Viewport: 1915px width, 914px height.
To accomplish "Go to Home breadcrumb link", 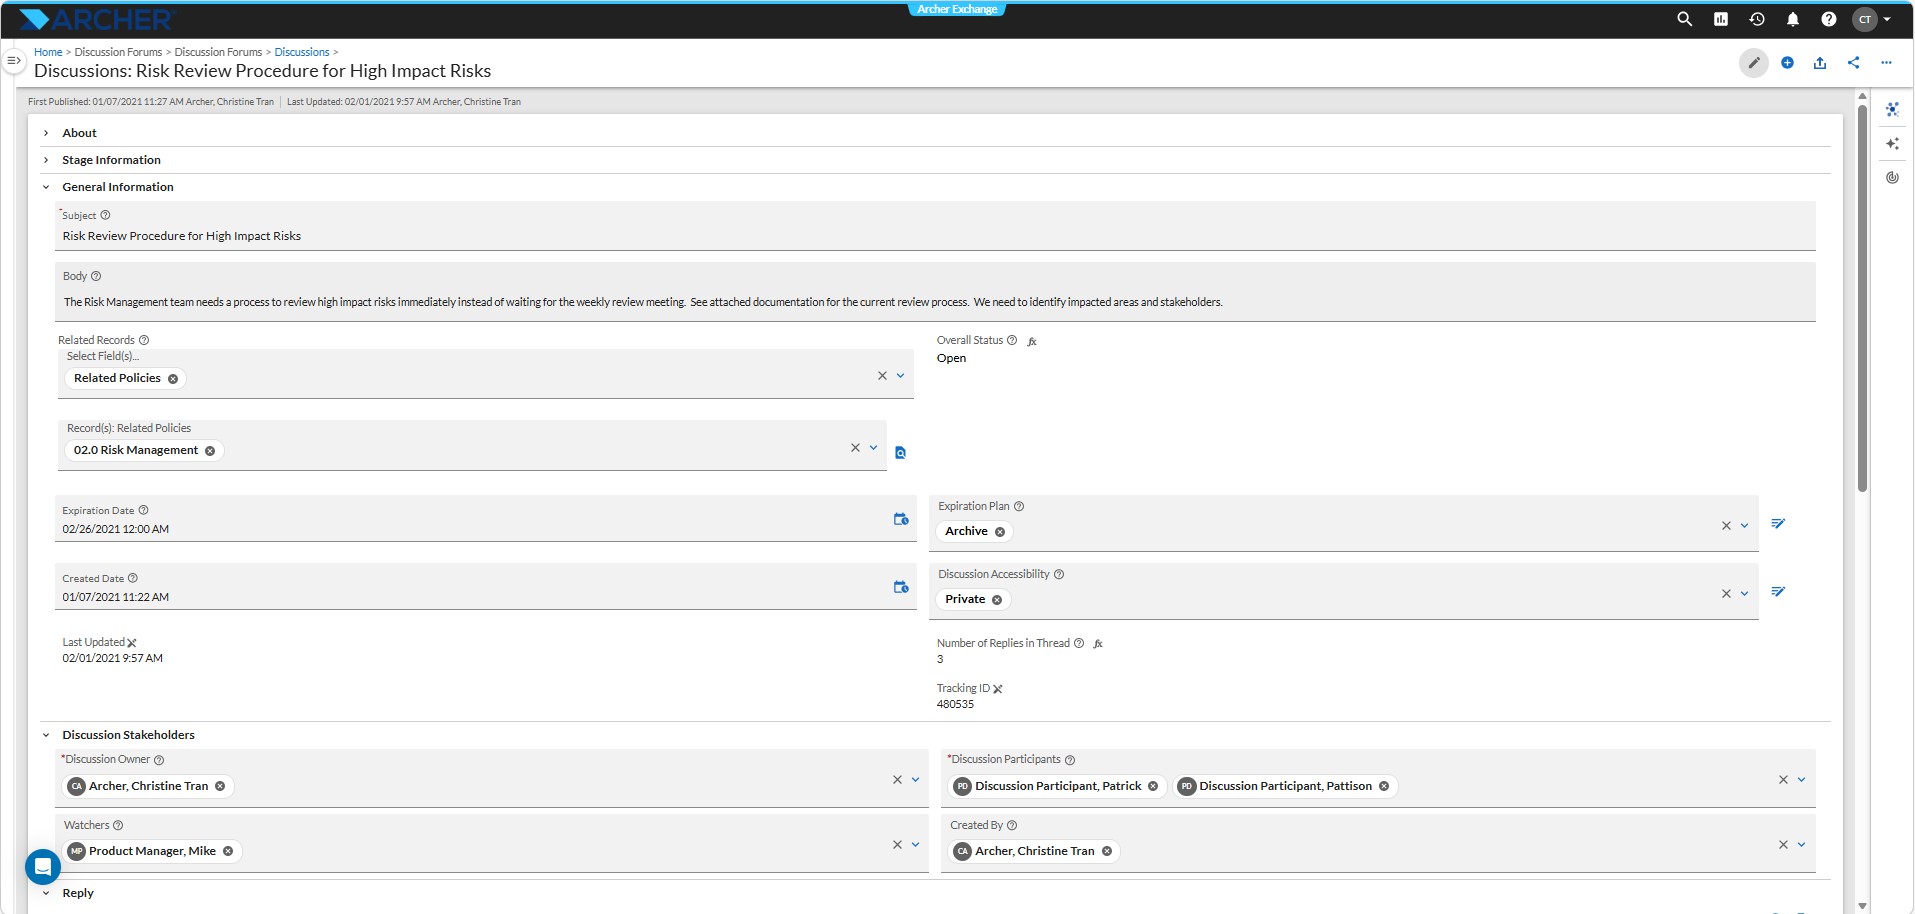I will tap(48, 52).
